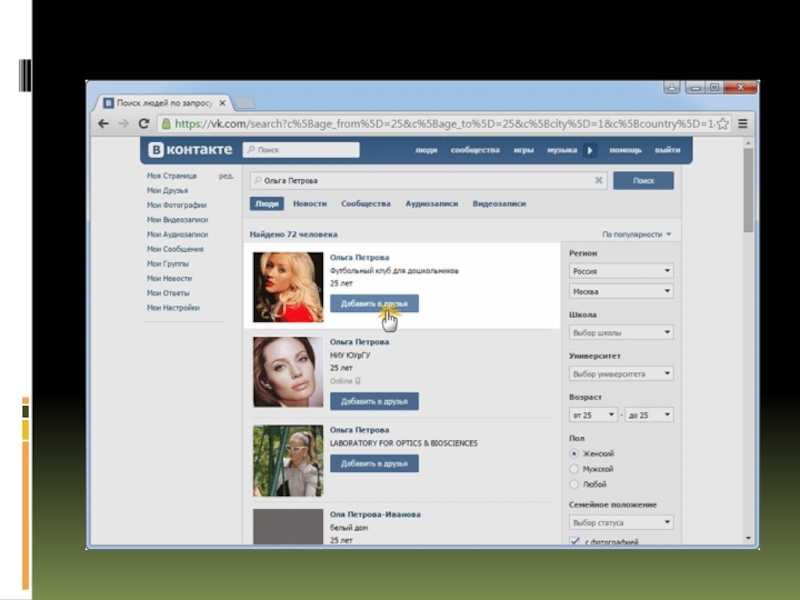Screen dimensions: 800x600
Task: Switch to the 'Сообщества' search tab
Action: pyautogui.click(x=366, y=204)
